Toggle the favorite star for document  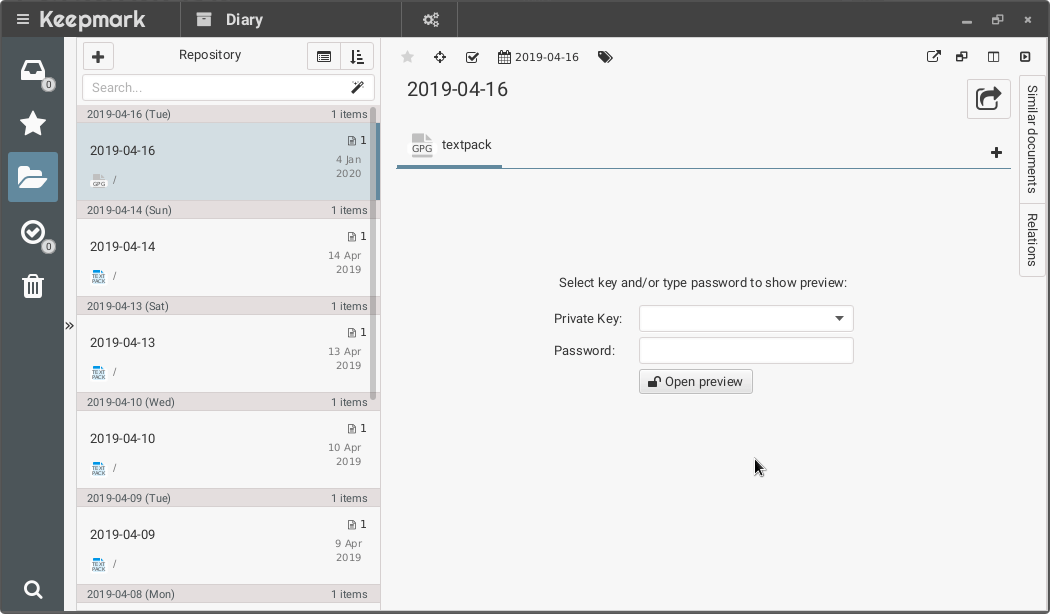coord(407,57)
